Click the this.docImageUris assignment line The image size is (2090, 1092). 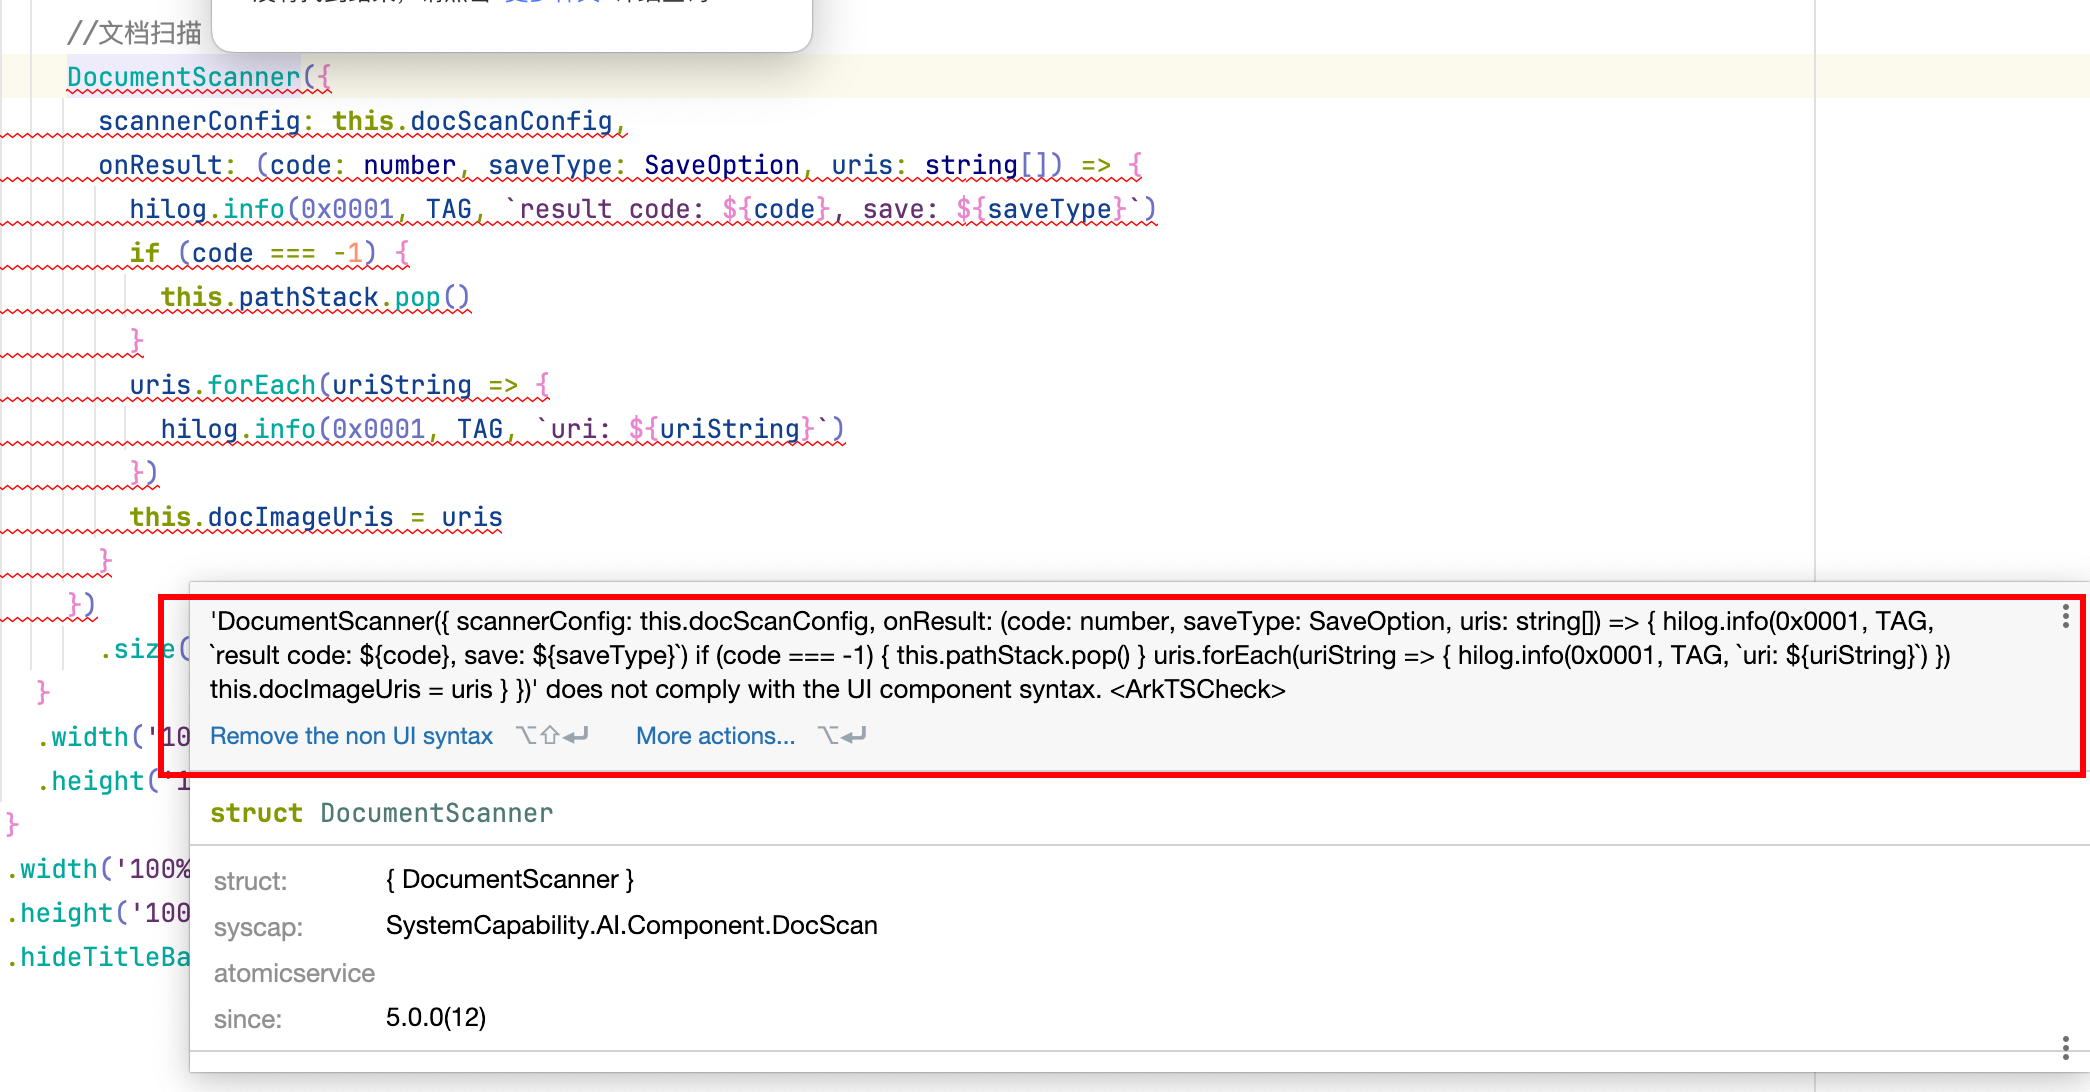pos(315,517)
